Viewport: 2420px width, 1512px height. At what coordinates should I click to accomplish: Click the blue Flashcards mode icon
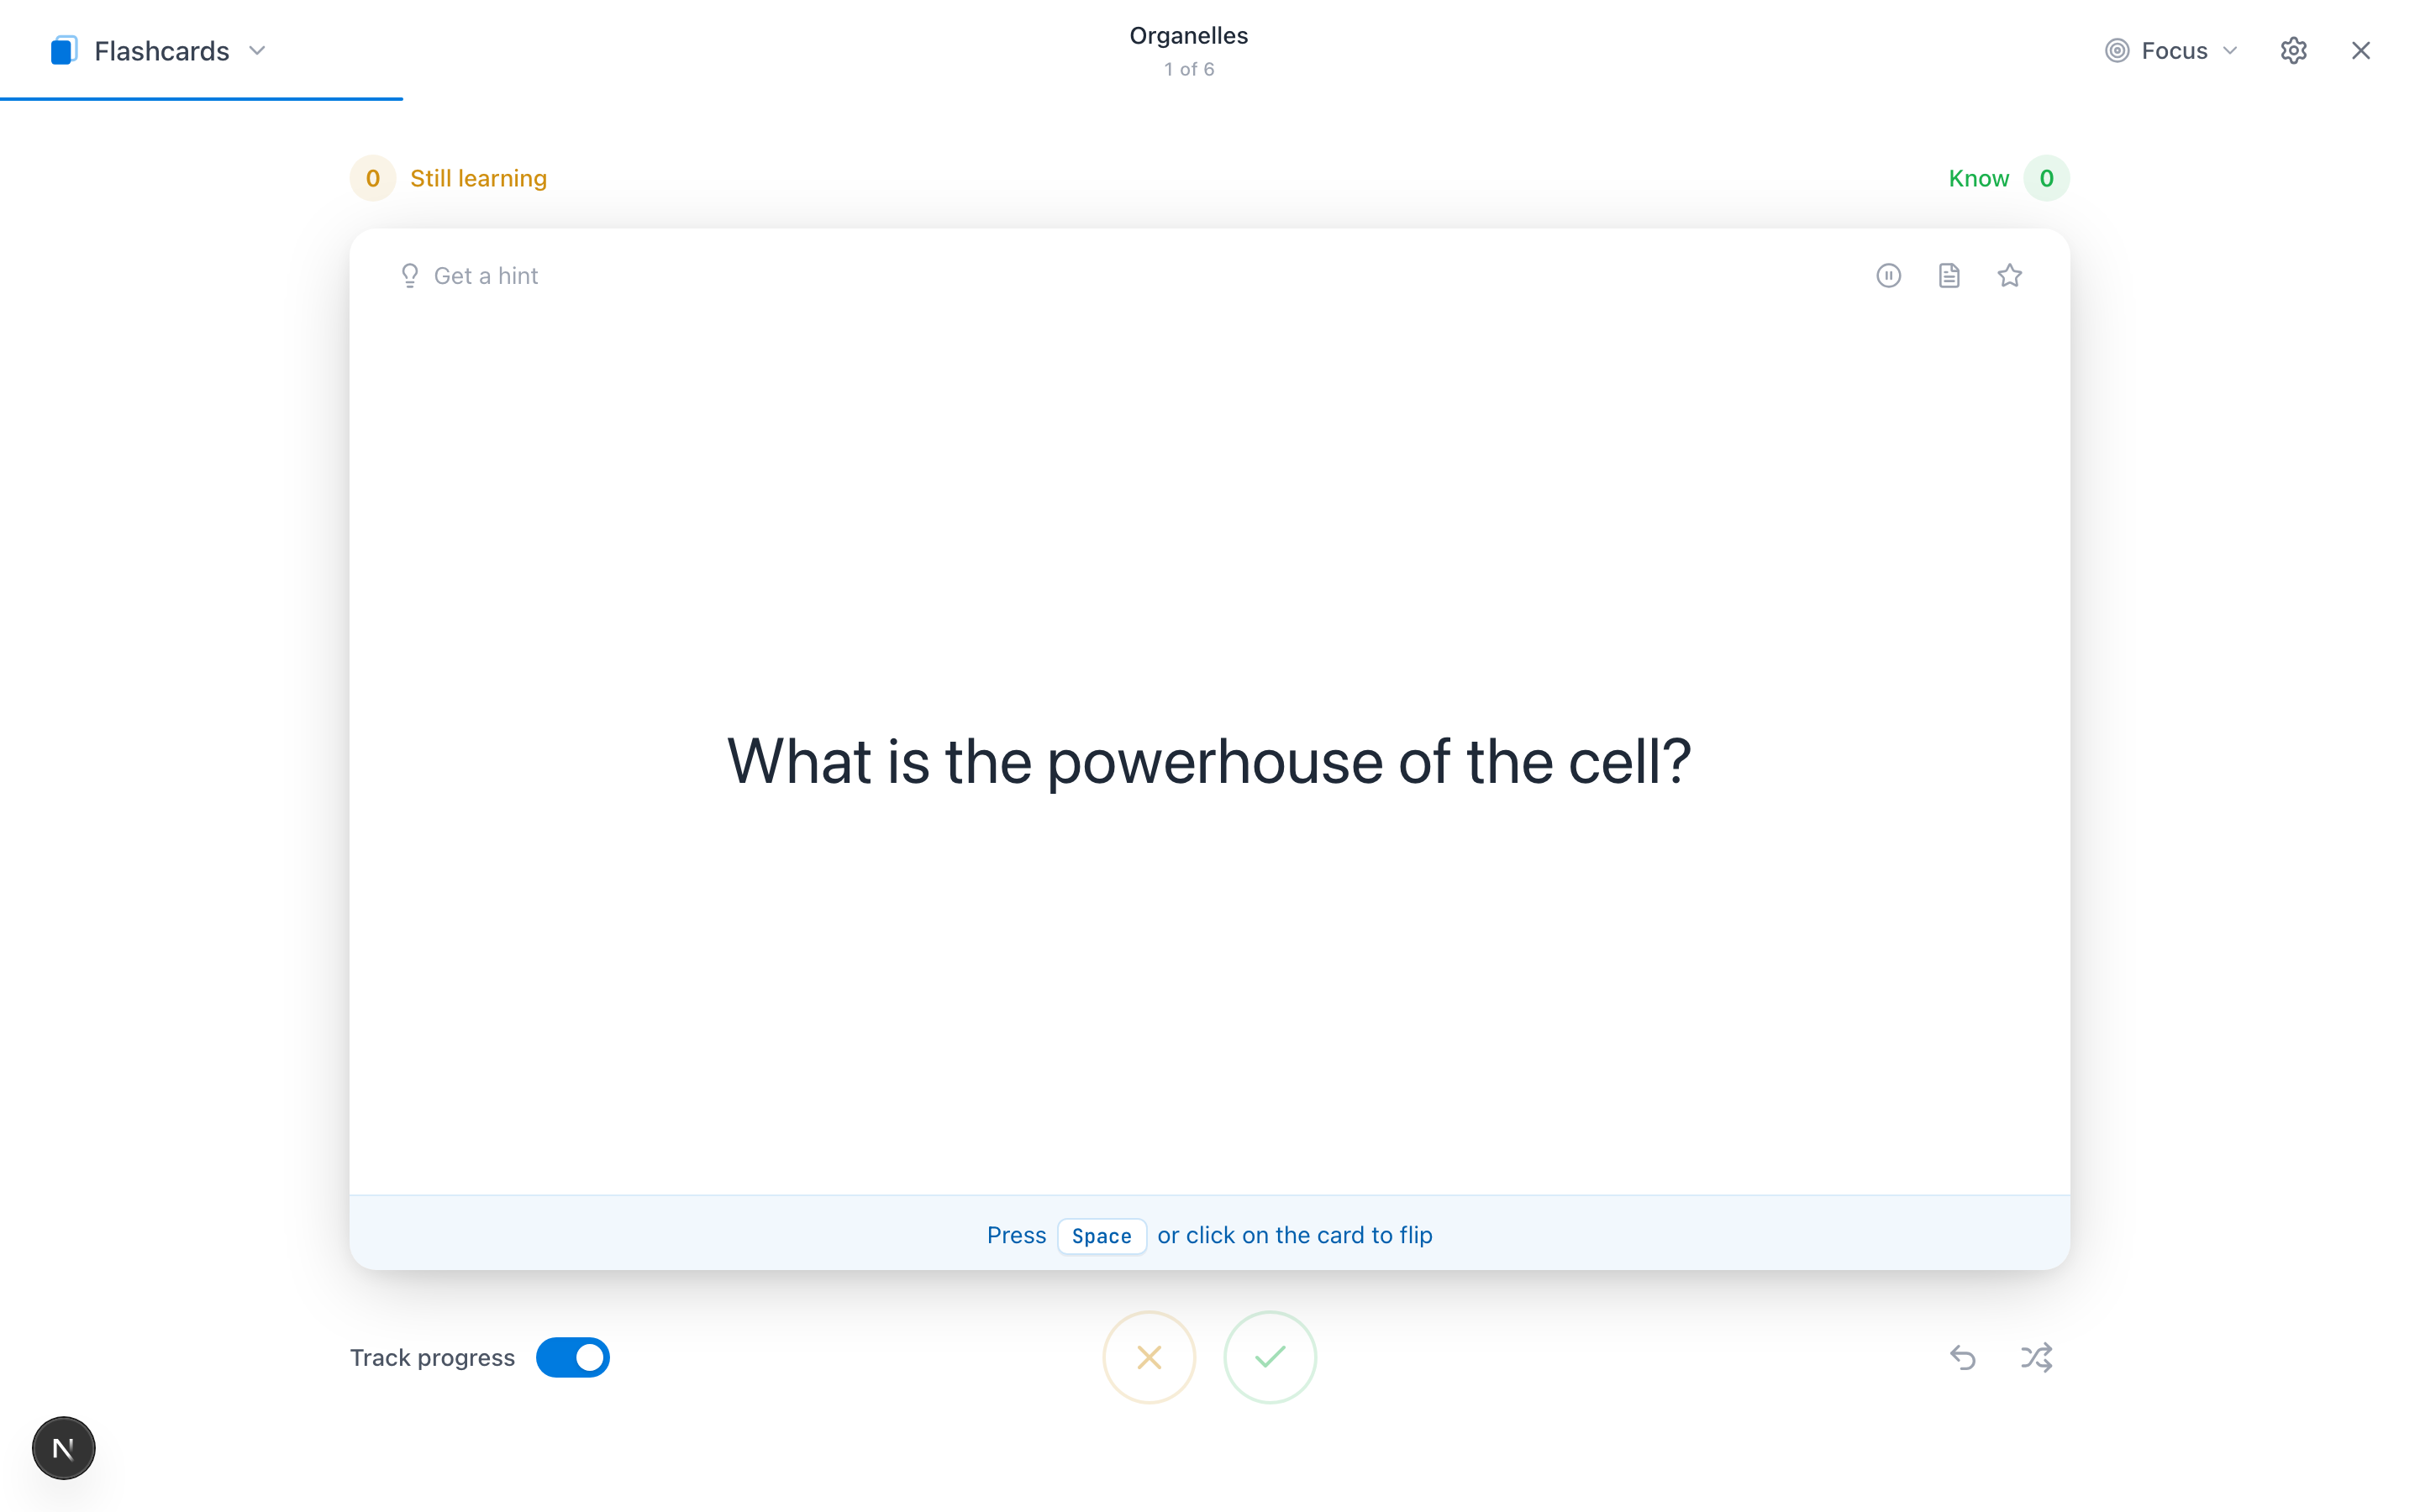coord(64,50)
